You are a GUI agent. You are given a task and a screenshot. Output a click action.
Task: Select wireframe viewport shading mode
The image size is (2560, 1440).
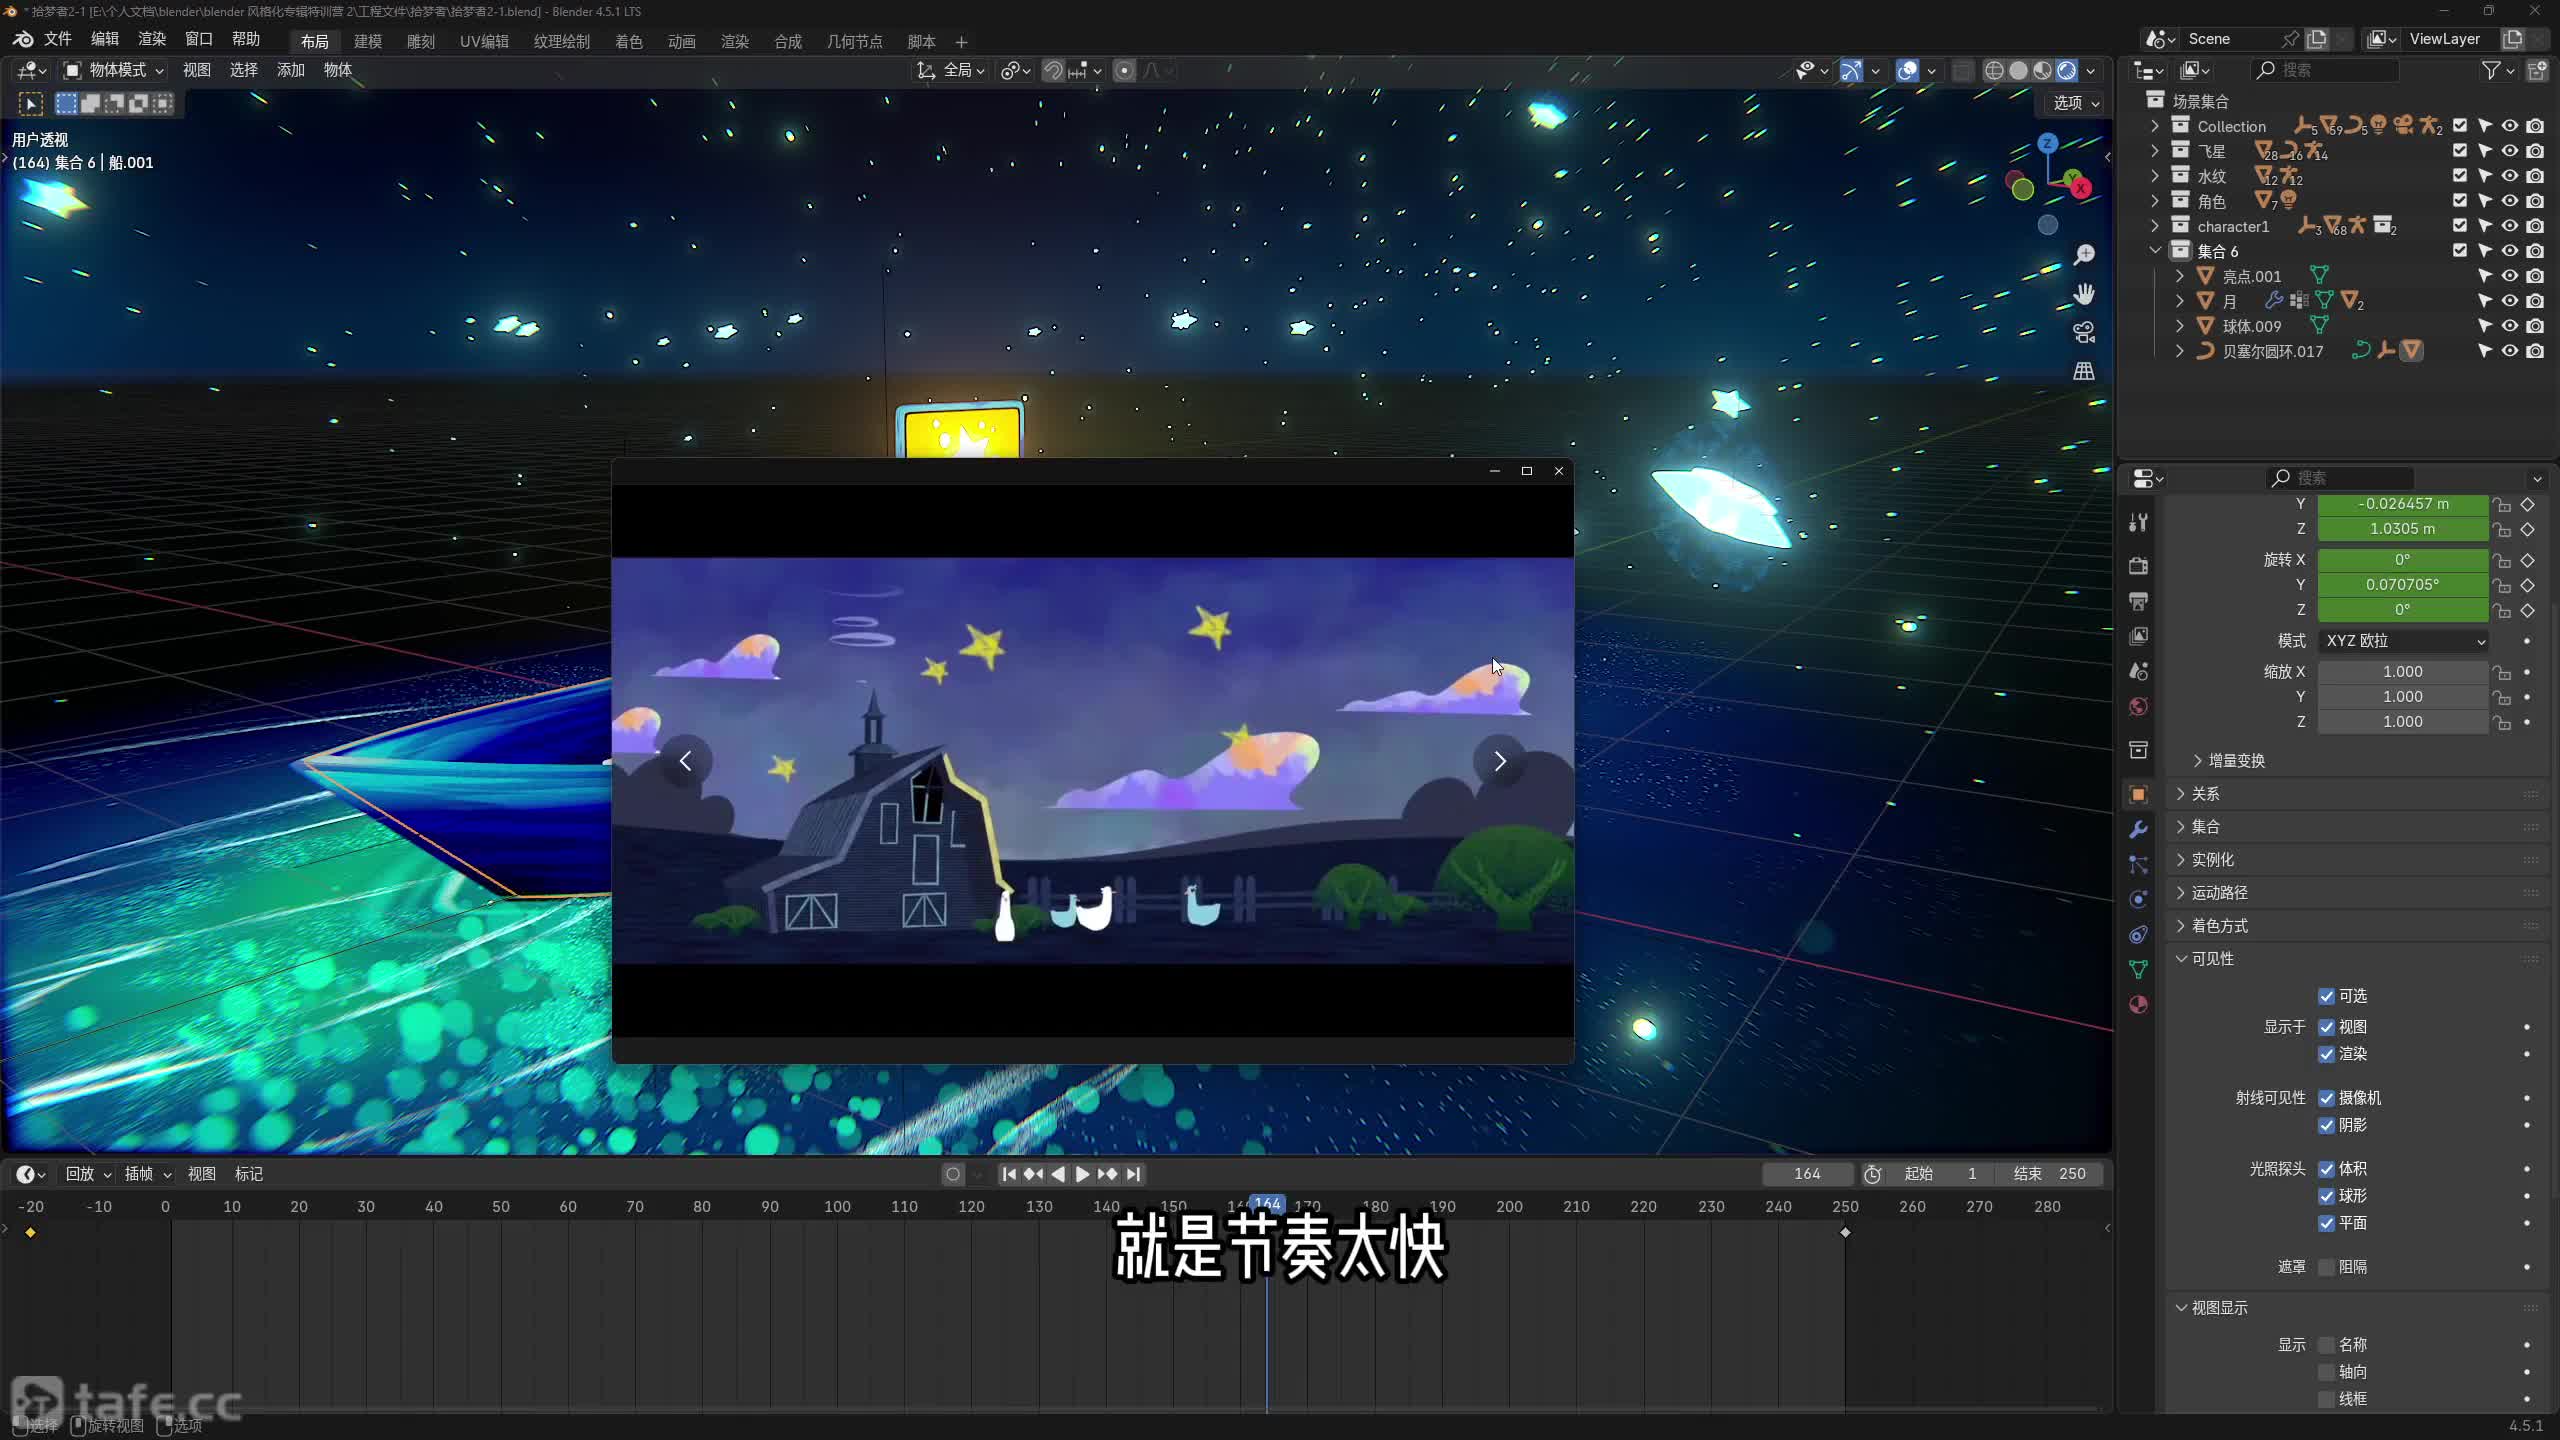[1994, 70]
